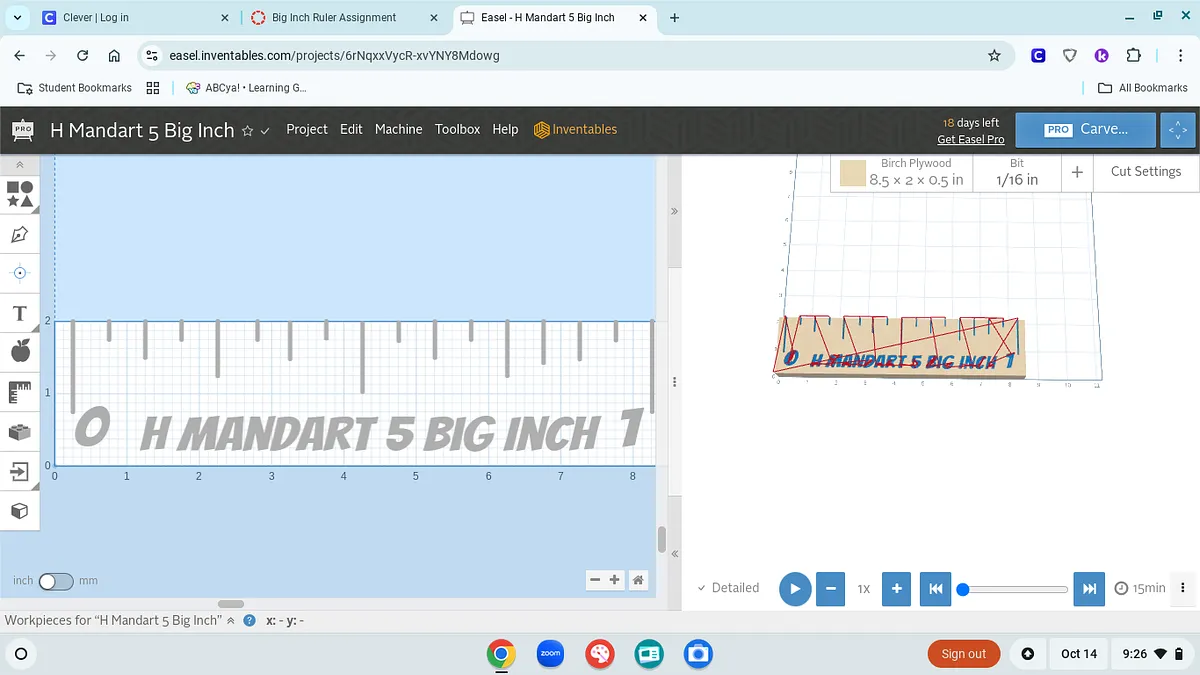Select the Shapes tool in left sidebar
This screenshot has width=1200, height=675.
(20, 193)
